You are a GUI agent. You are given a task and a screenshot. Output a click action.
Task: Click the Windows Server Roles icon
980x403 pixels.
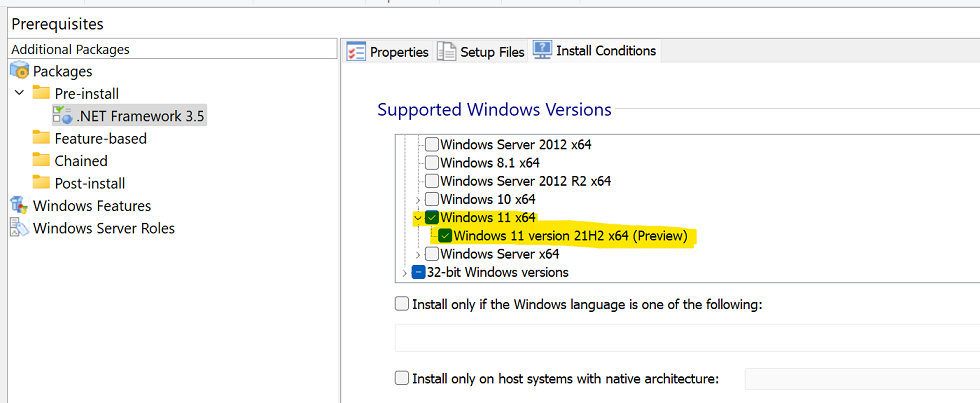pyautogui.click(x=20, y=228)
